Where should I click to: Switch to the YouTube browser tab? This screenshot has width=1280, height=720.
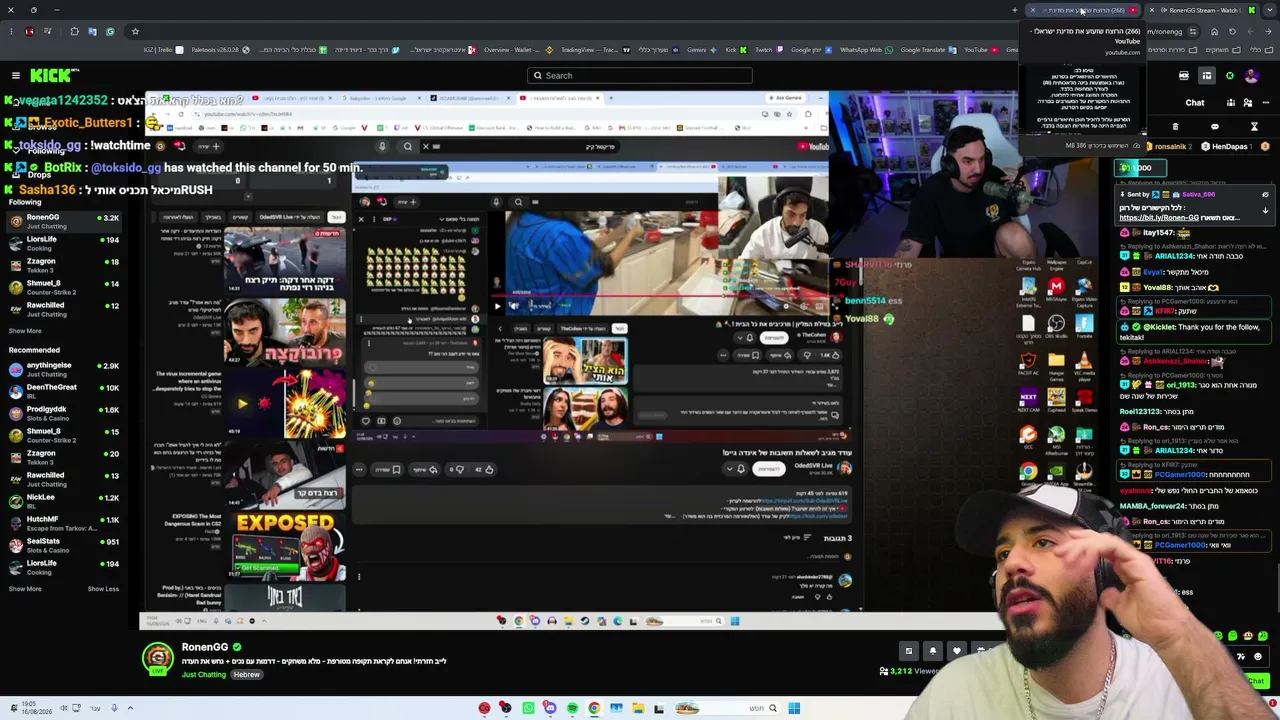(1083, 10)
